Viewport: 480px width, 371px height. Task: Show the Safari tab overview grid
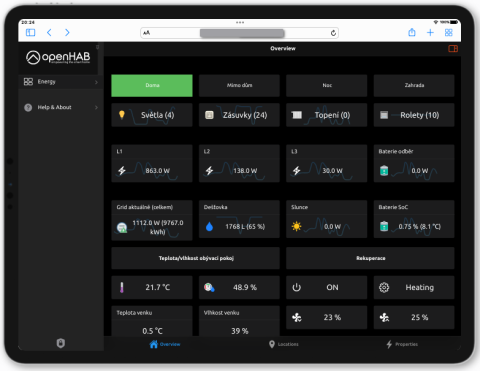point(449,32)
